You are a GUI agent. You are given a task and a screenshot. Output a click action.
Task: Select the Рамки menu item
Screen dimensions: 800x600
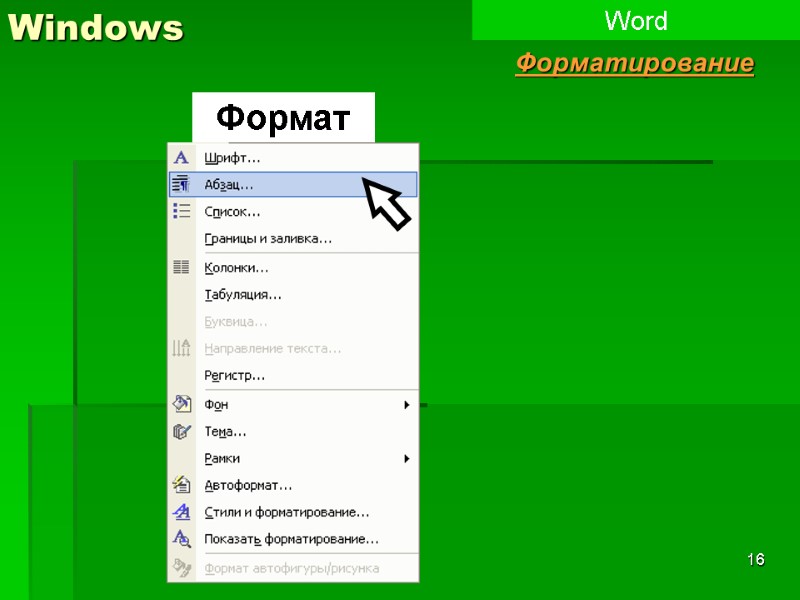(x=293, y=459)
